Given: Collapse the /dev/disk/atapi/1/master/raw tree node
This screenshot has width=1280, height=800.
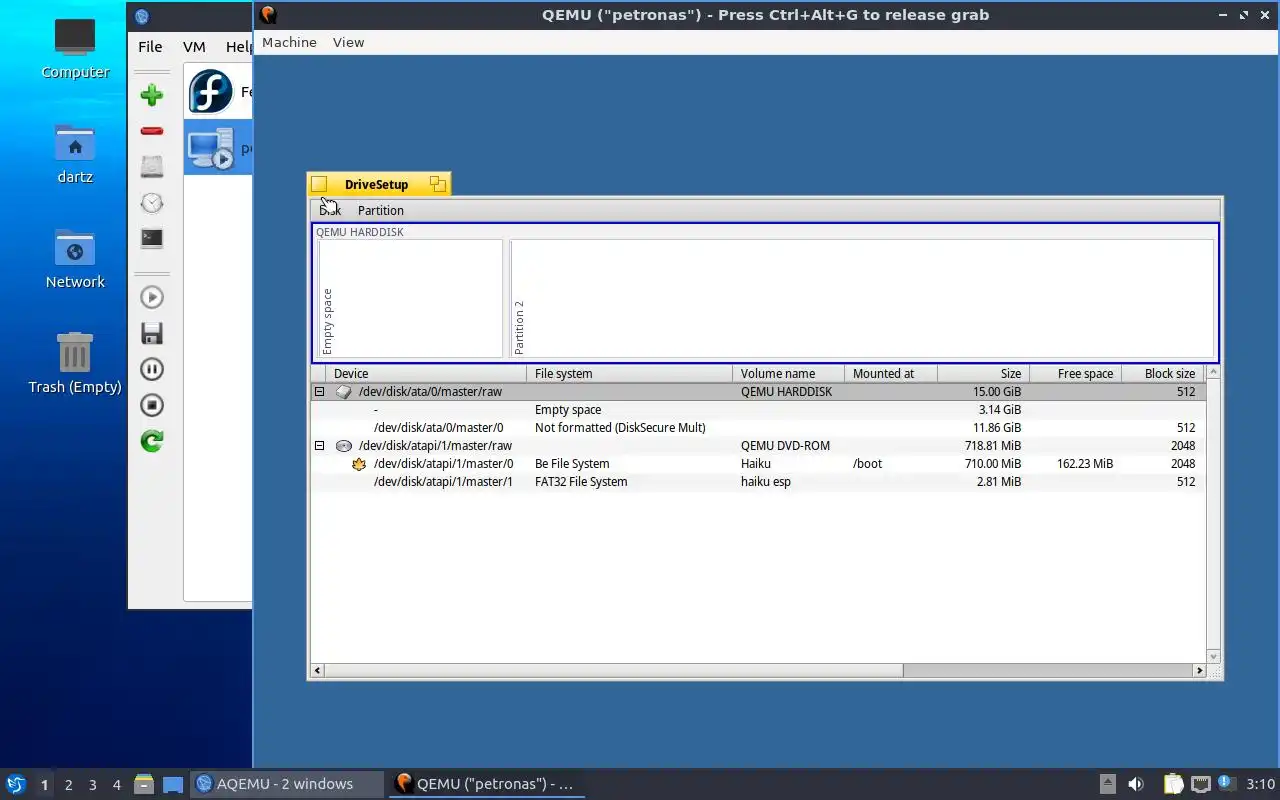Looking at the screenshot, I should (319, 446).
